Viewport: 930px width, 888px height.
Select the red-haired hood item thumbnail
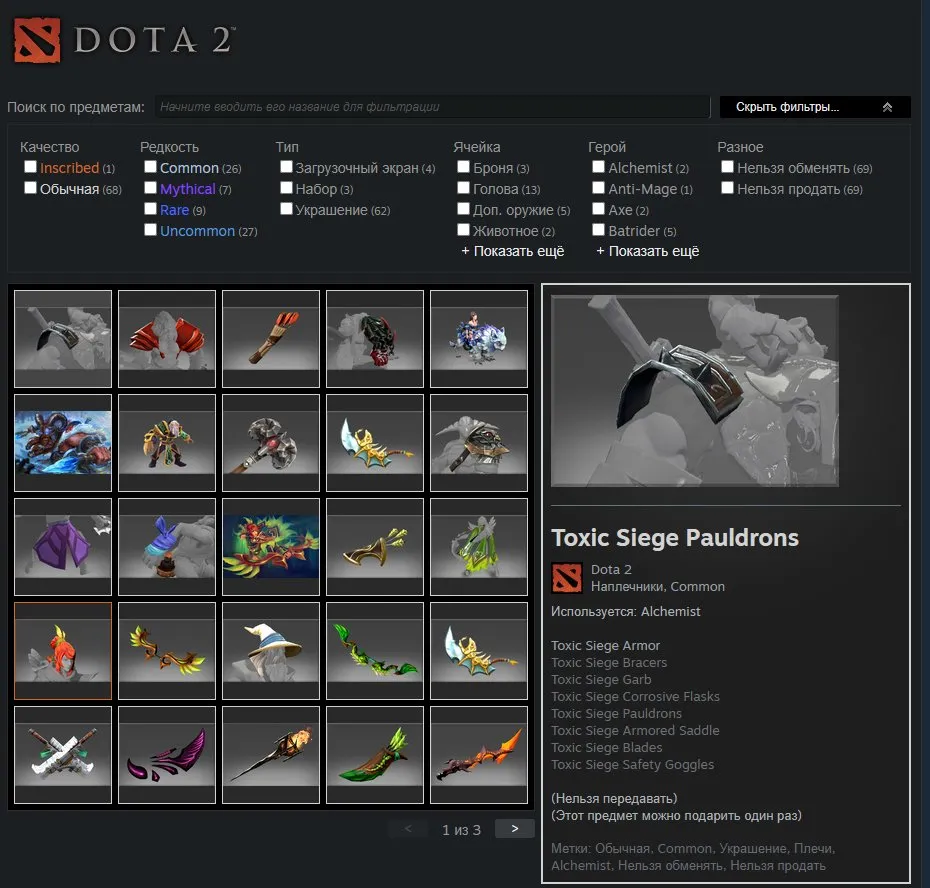[x=63, y=651]
